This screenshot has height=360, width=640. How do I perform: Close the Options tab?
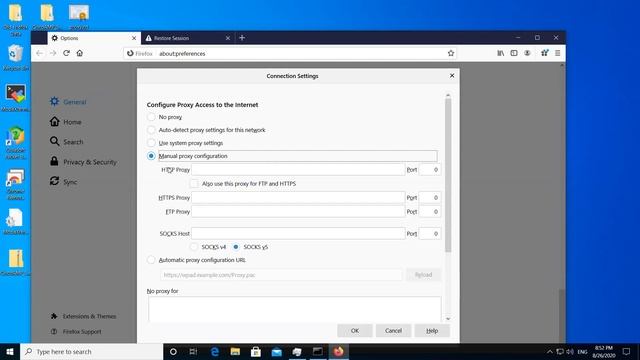tap(134, 38)
